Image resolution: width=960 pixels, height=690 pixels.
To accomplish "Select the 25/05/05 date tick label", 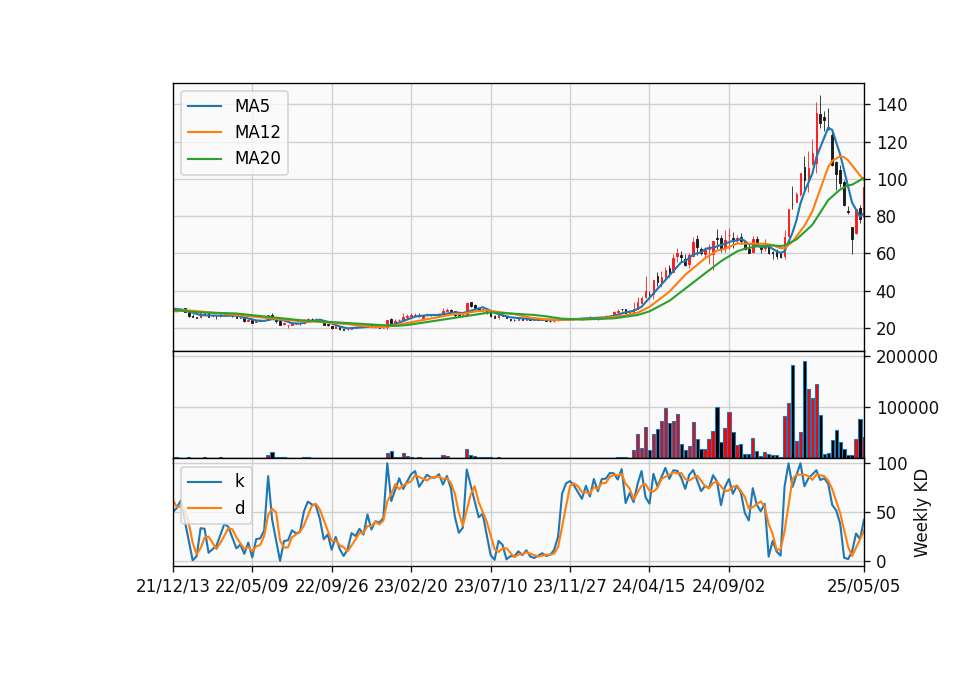I will pos(864,586).
